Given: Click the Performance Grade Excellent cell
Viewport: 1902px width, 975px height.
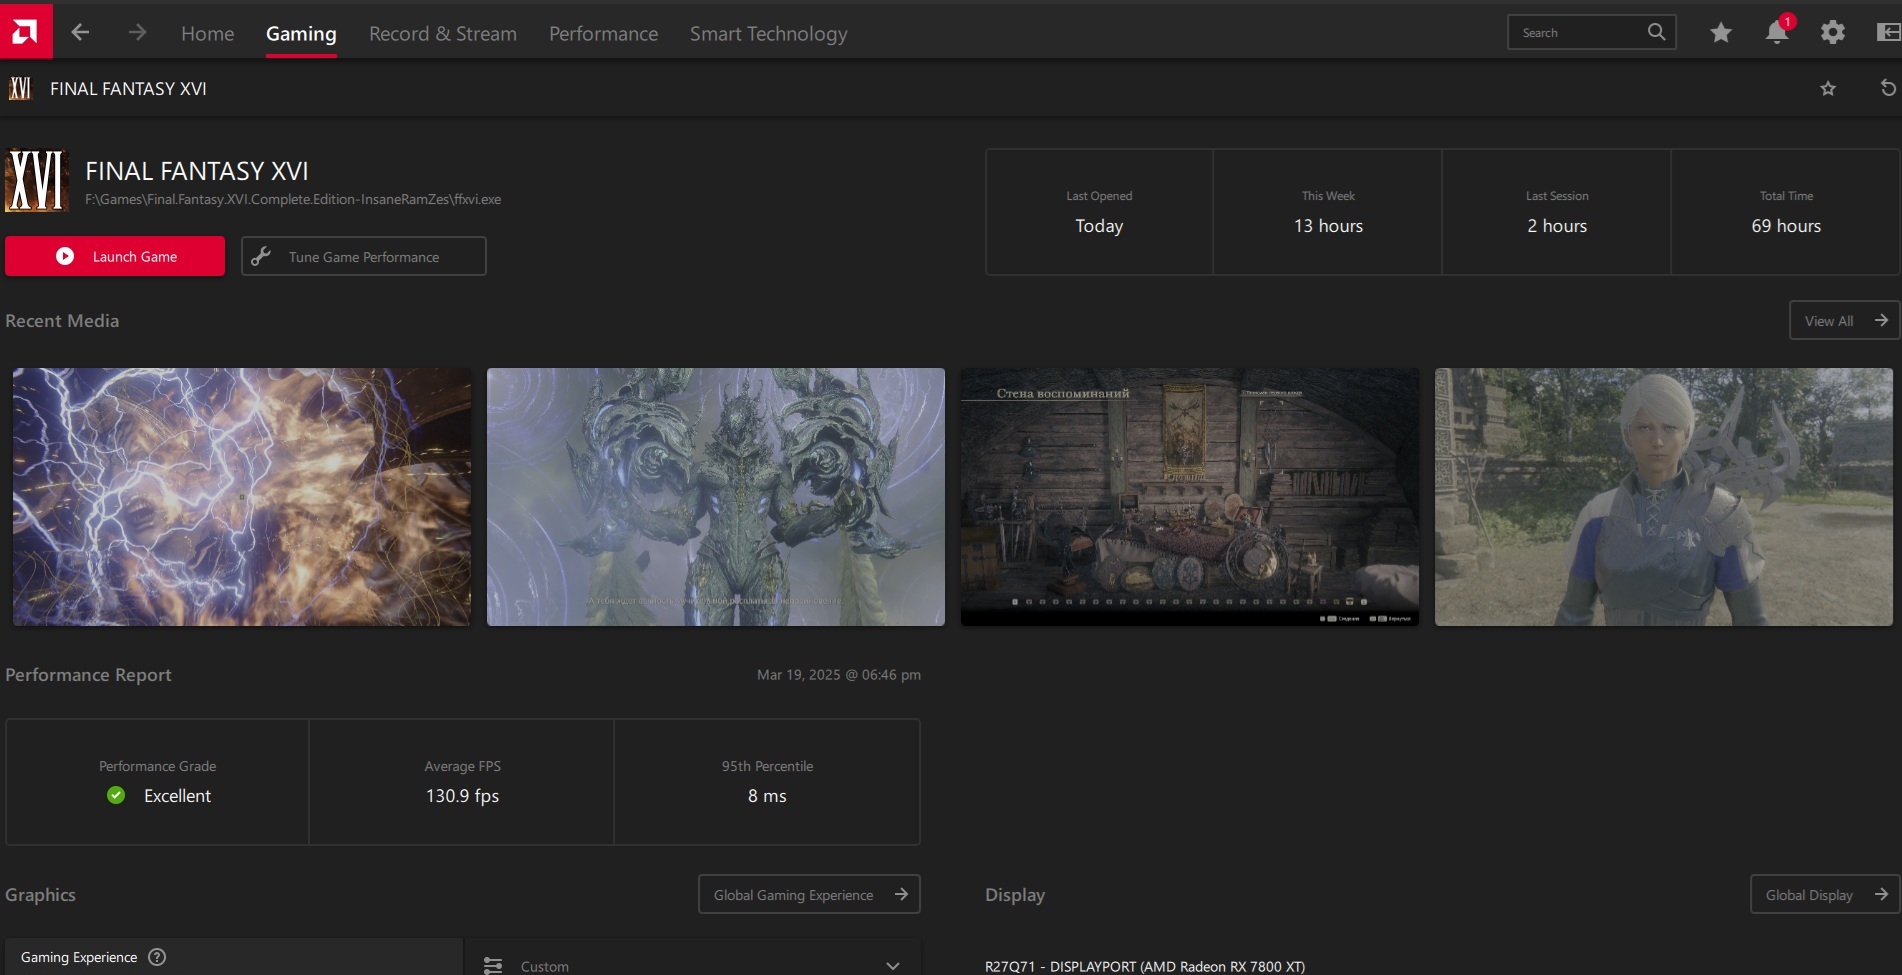Looking at the screenshot, I should point(157,782).
